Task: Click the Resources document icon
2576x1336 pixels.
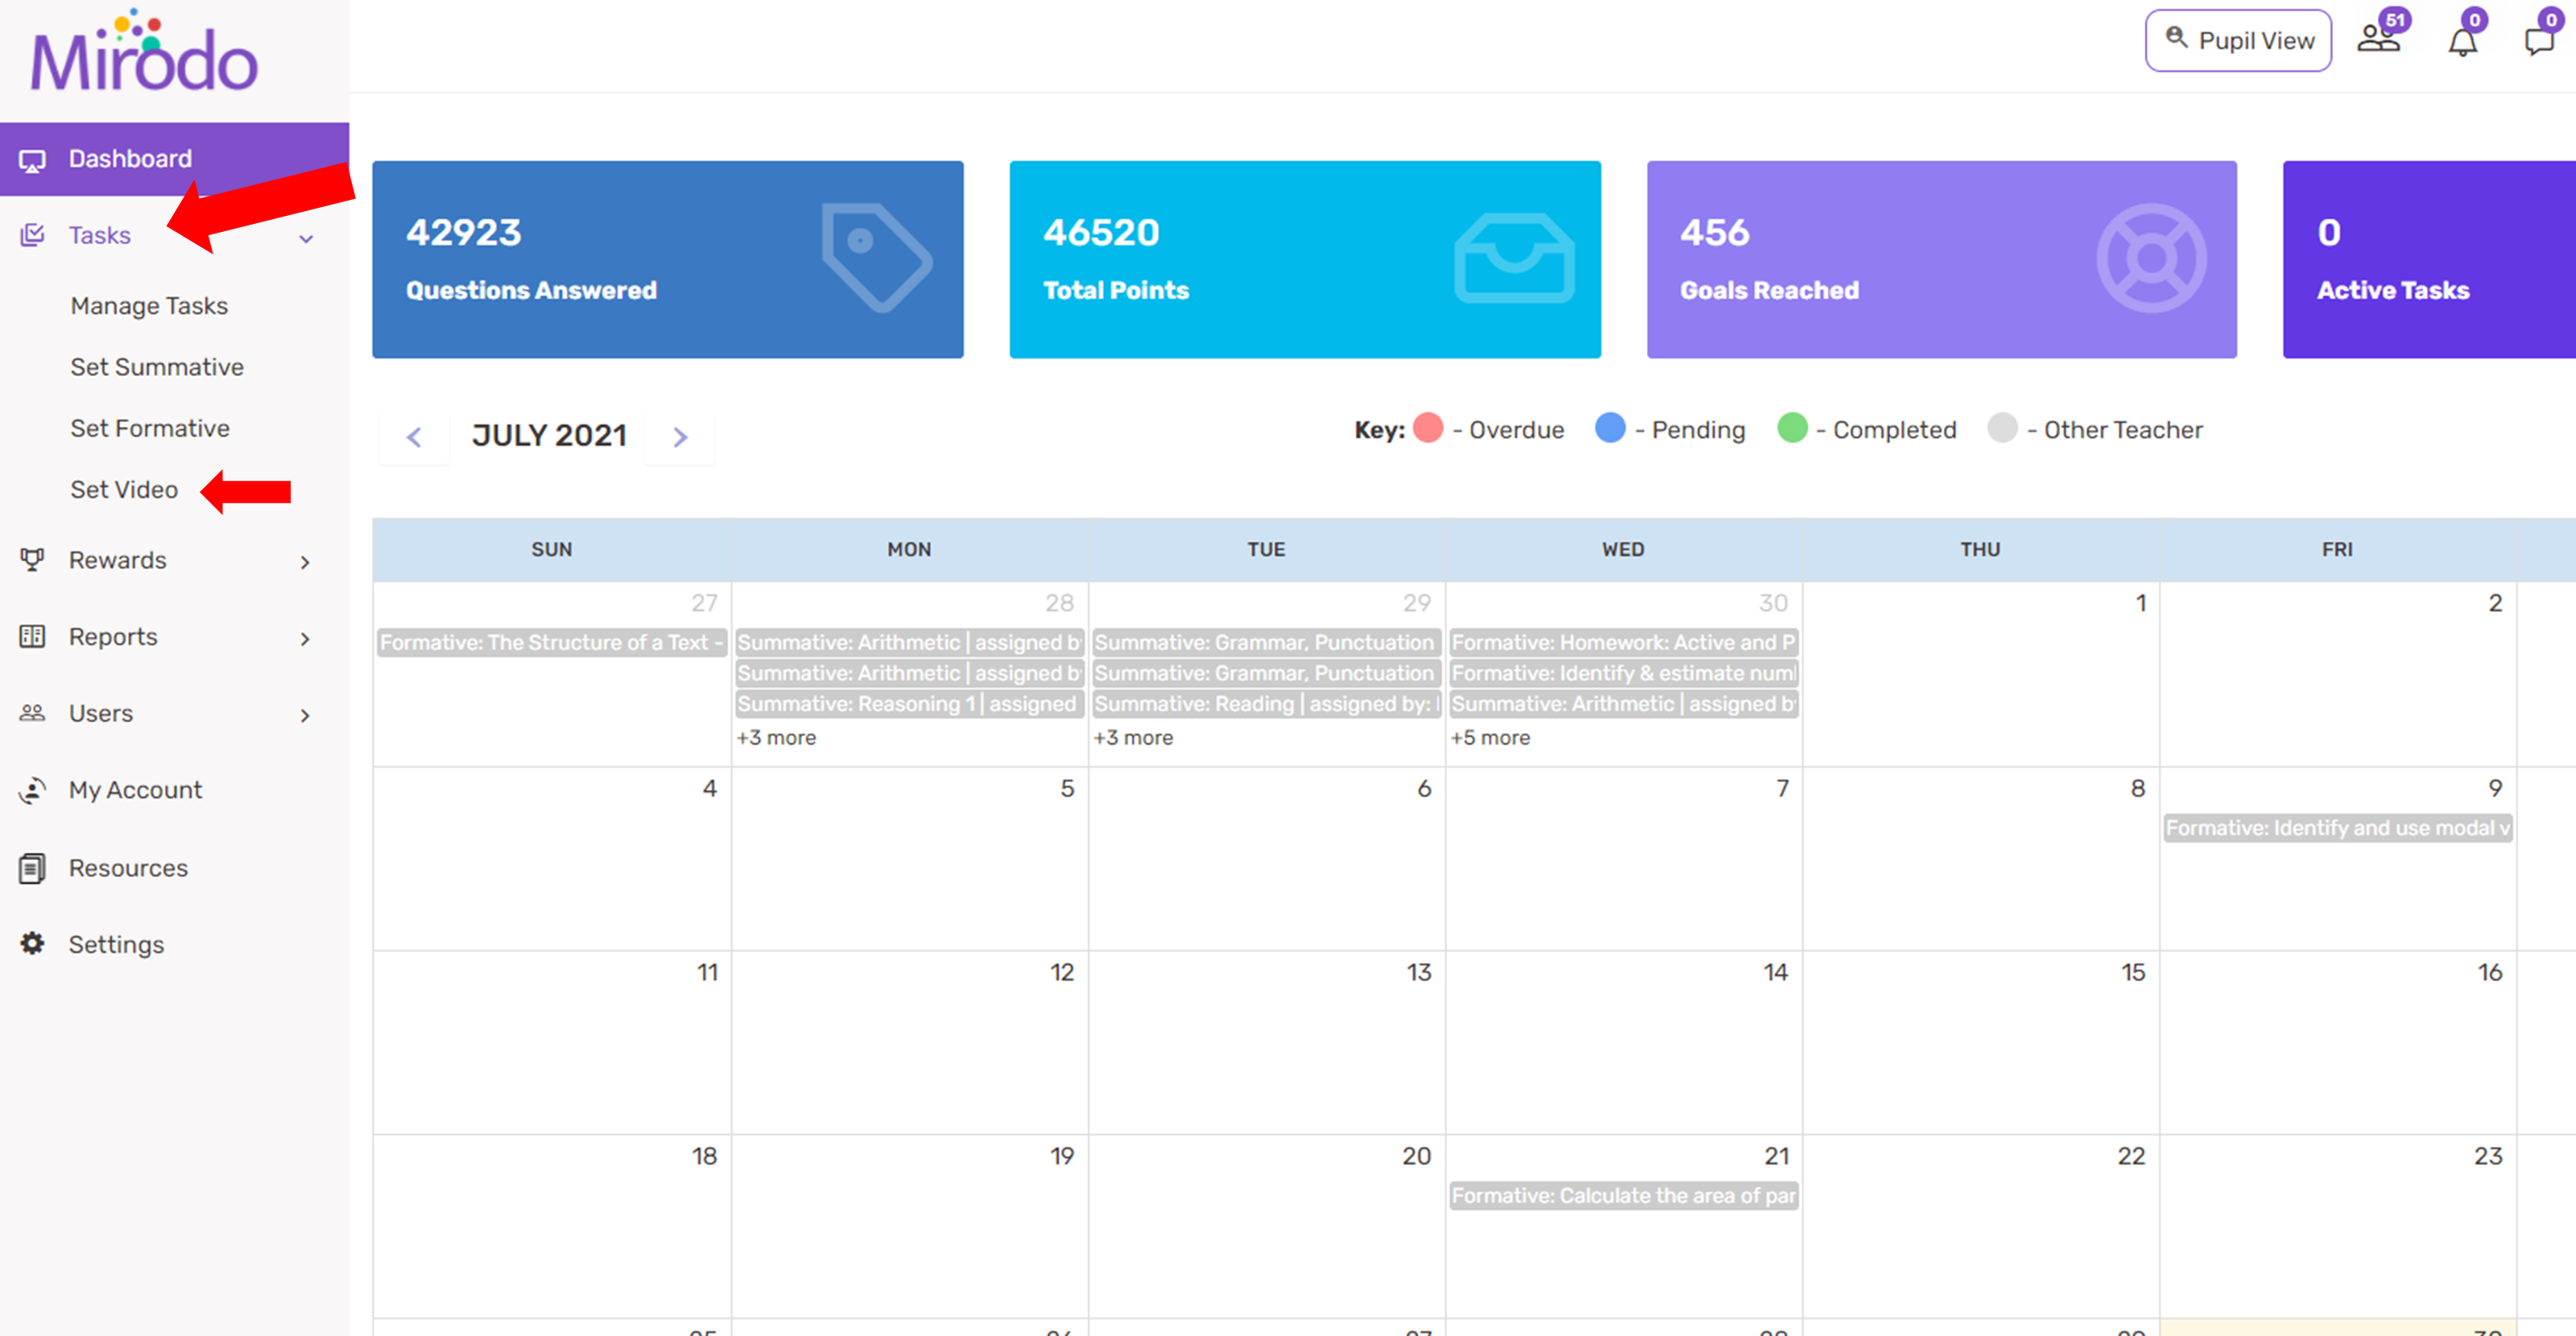Action: 32,868
